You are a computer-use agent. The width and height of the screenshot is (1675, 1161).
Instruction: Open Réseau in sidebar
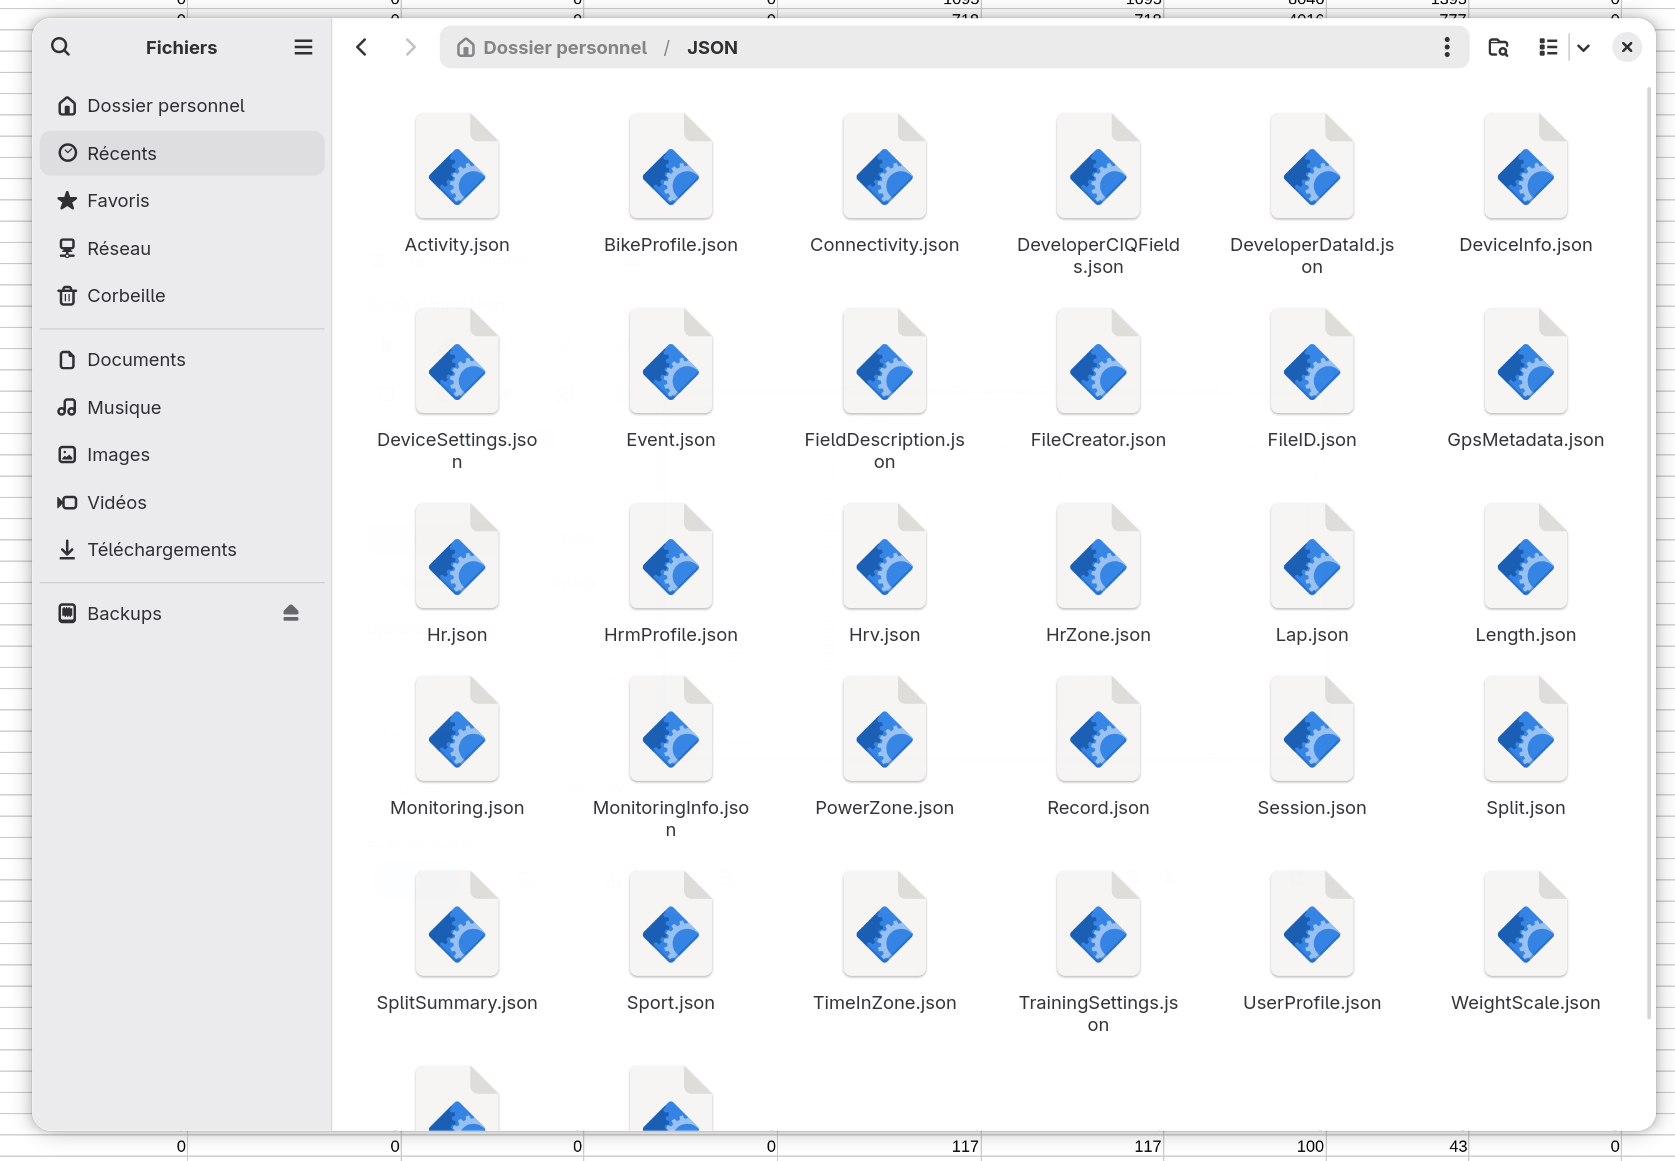(182, 248)
